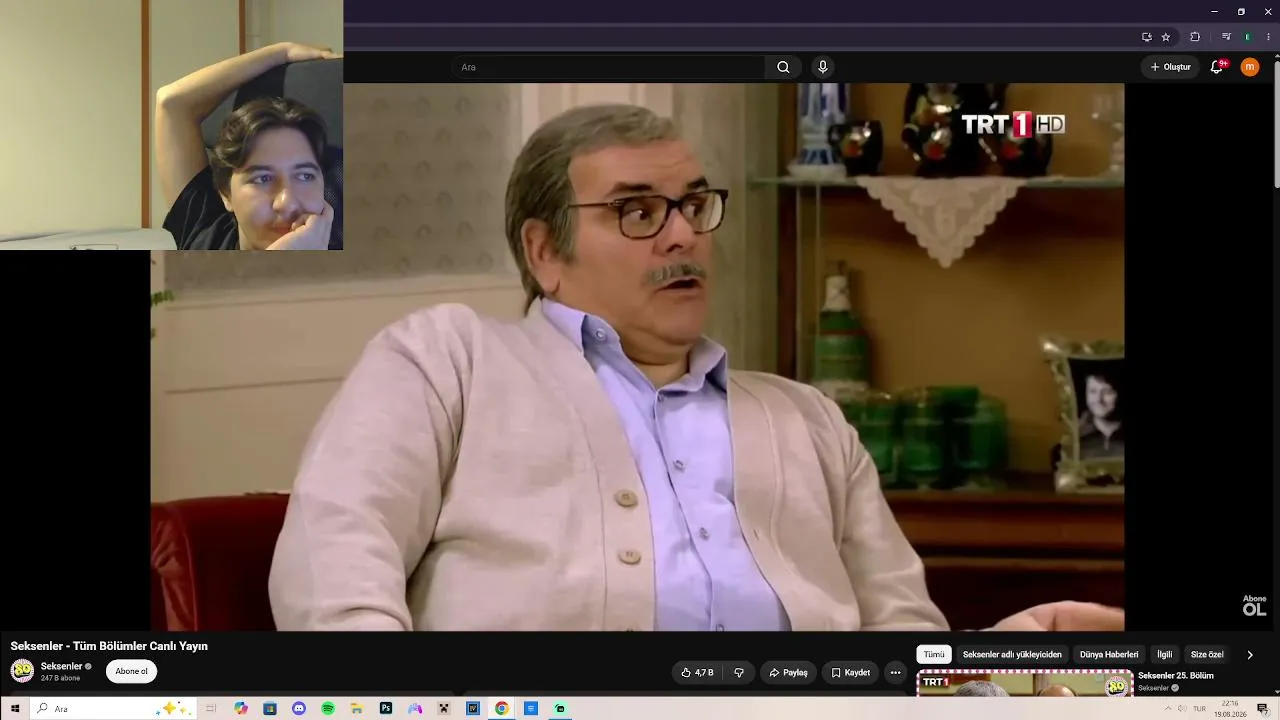
Task: Open Windows notification center icon
Action: pyautogui.click(x=1263, y=709)
